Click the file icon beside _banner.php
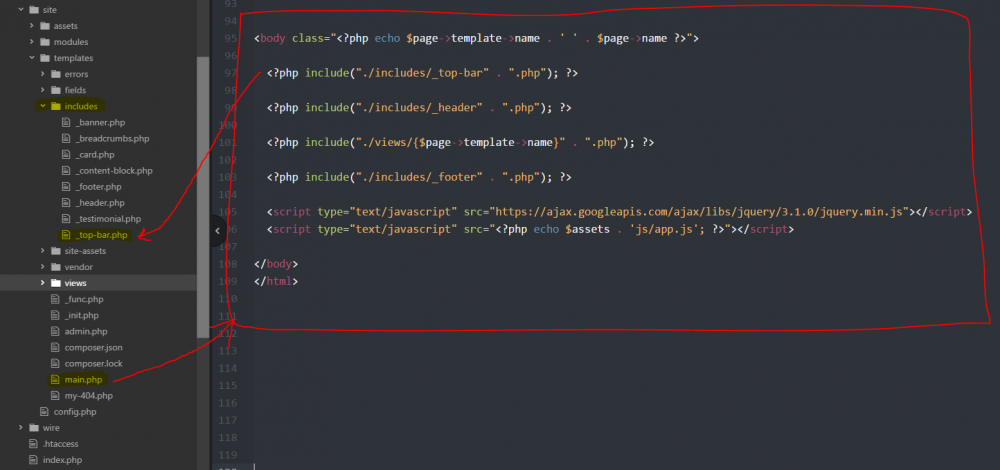This screenshot has width=1000, height=470. (x=67, y=122)
